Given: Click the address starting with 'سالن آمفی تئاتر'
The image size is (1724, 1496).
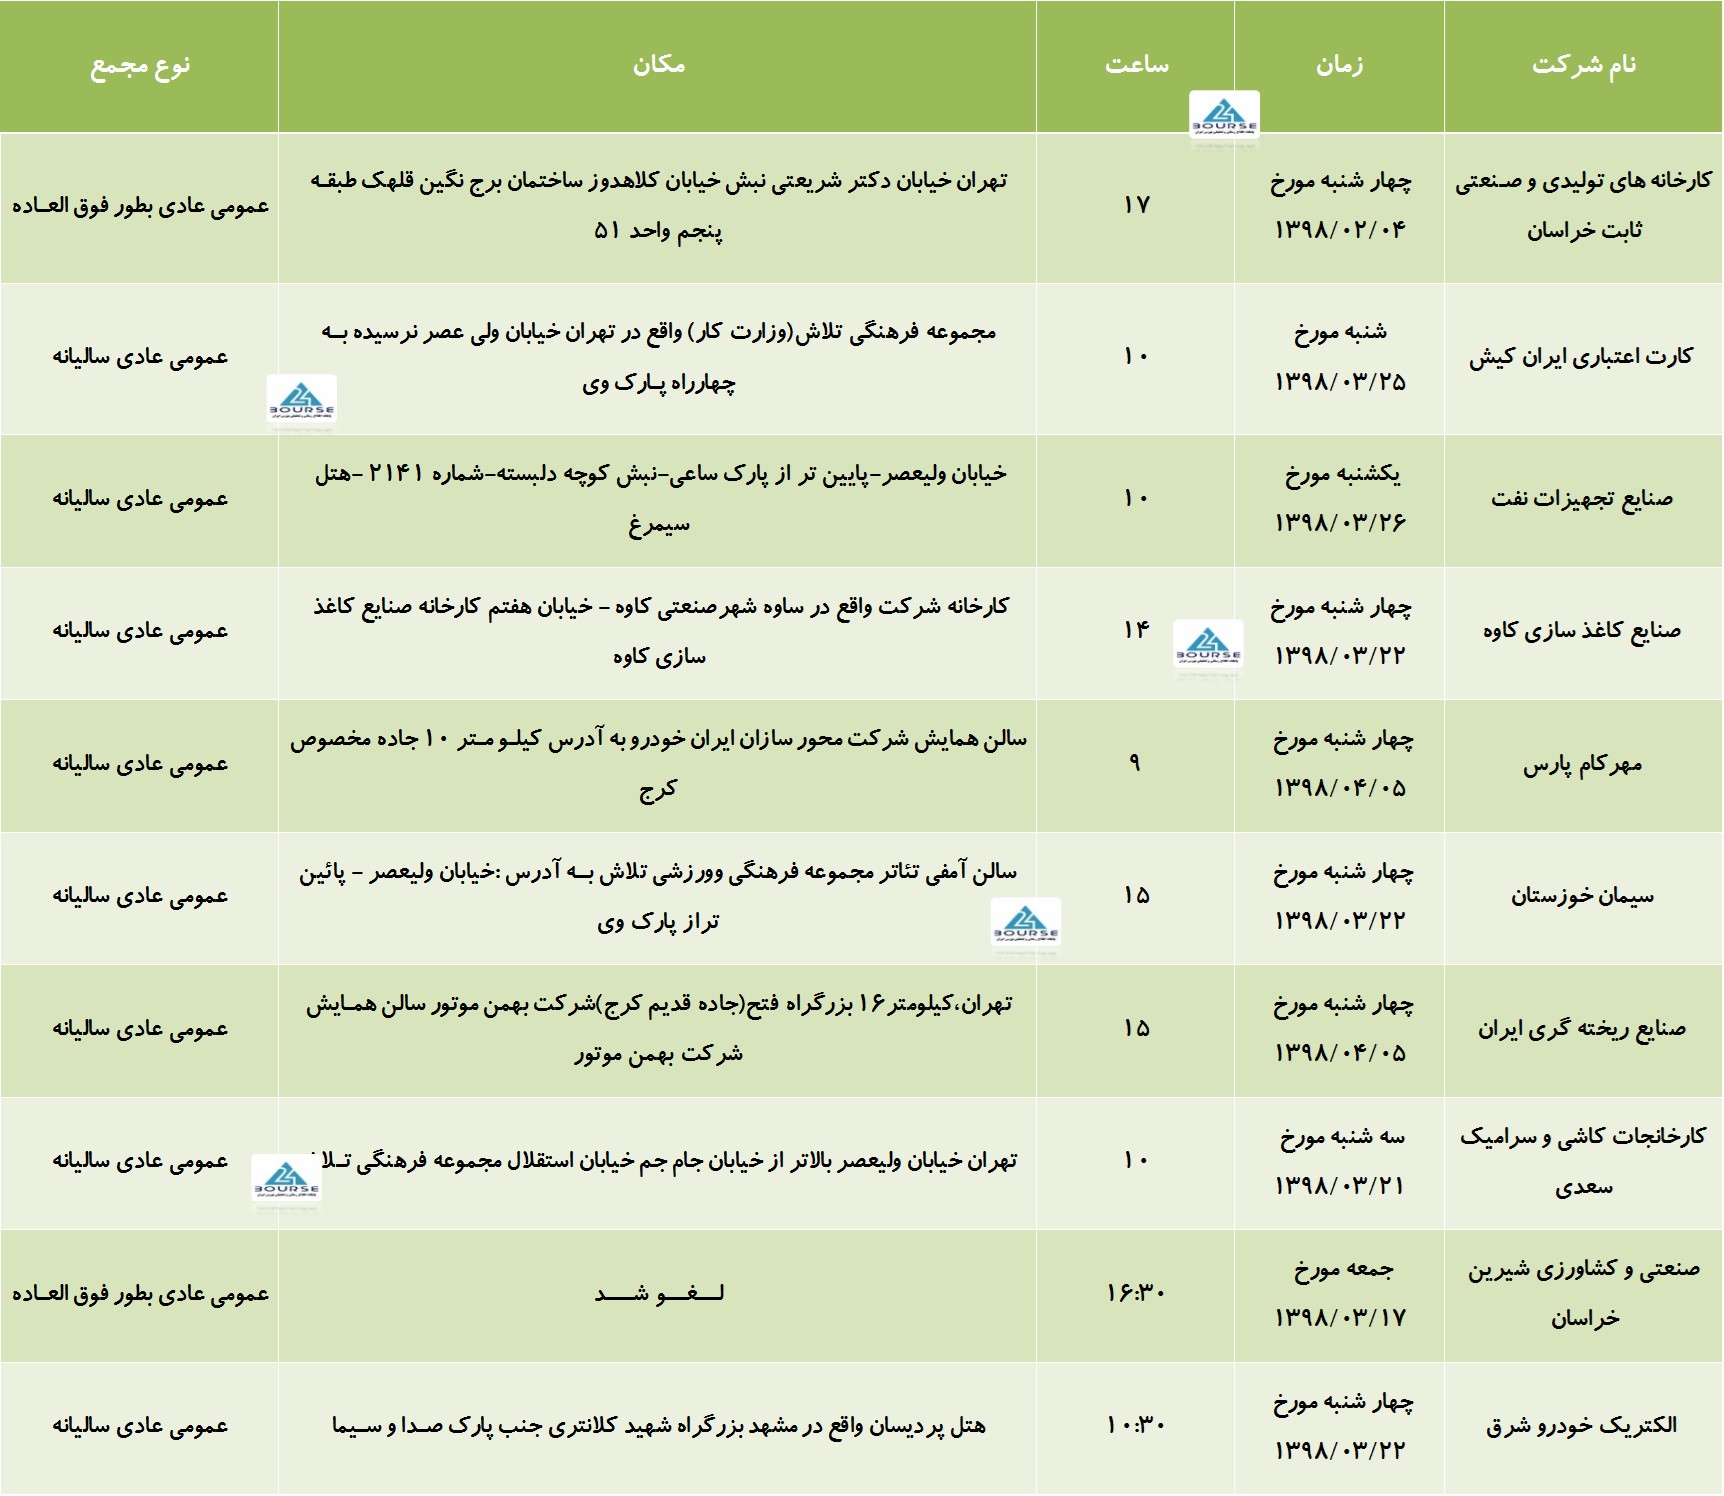Looking at the screenshot, I should pos(658,896).
